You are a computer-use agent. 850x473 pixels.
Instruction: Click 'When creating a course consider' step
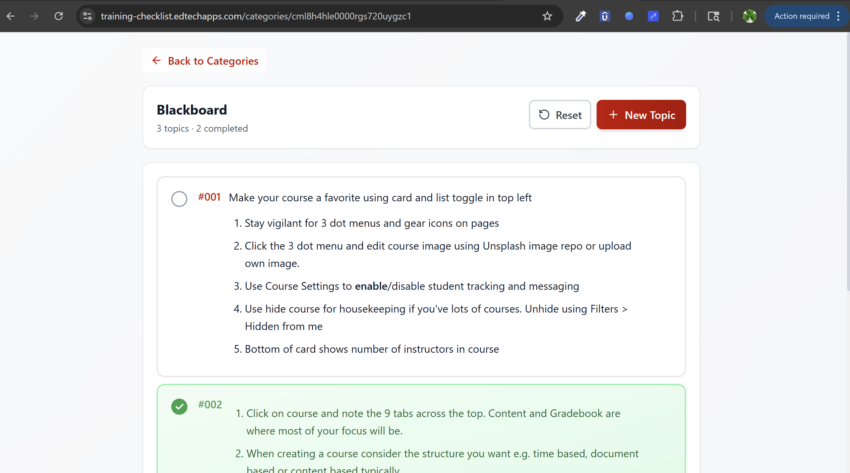click(x=442, y=461)
